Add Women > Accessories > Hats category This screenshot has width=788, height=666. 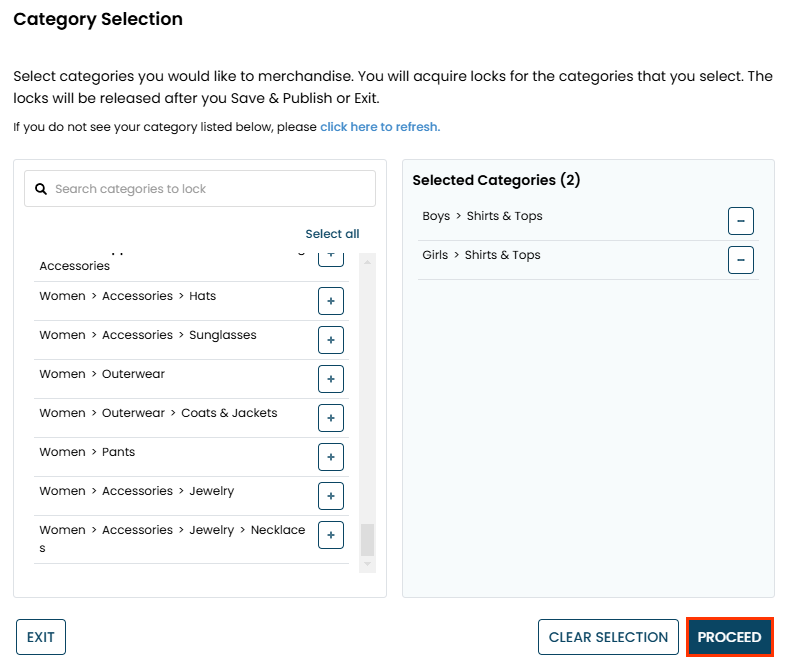click(331, 301)
